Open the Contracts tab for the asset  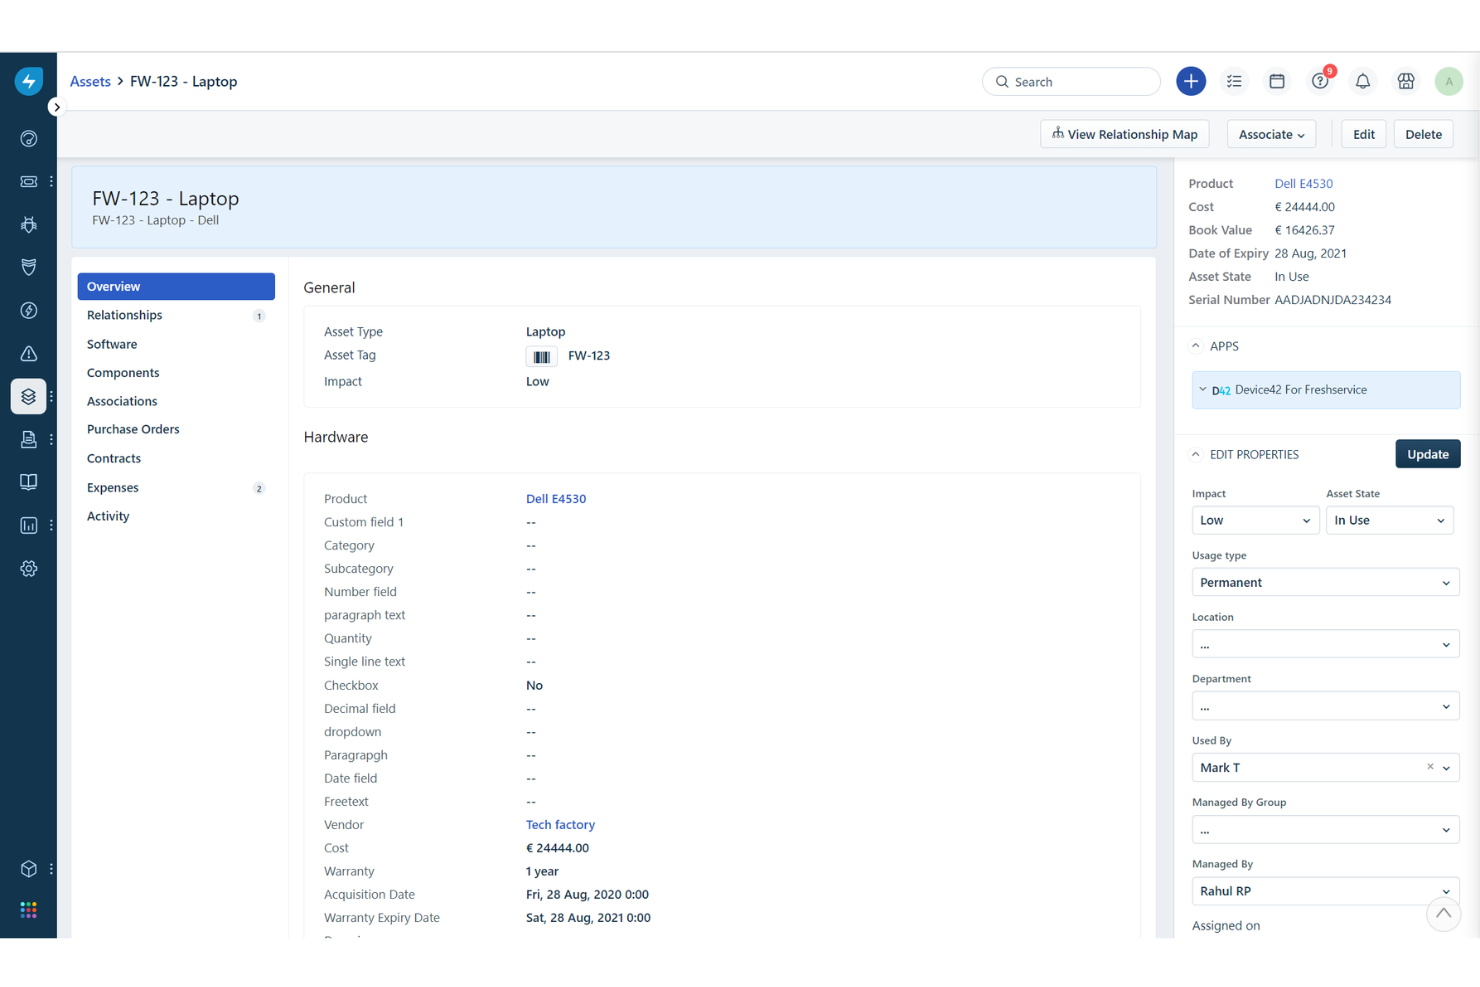113,458
